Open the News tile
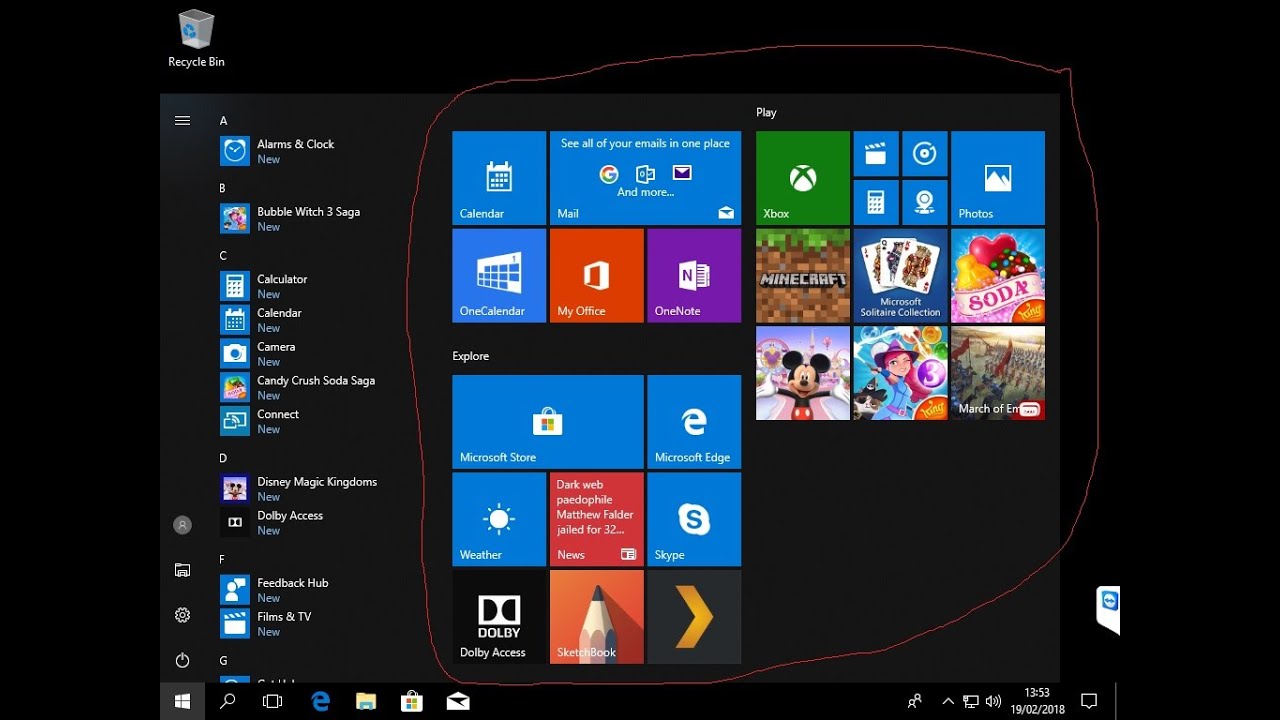Viewport: 1280px width, 720px height. click(596, 520)
